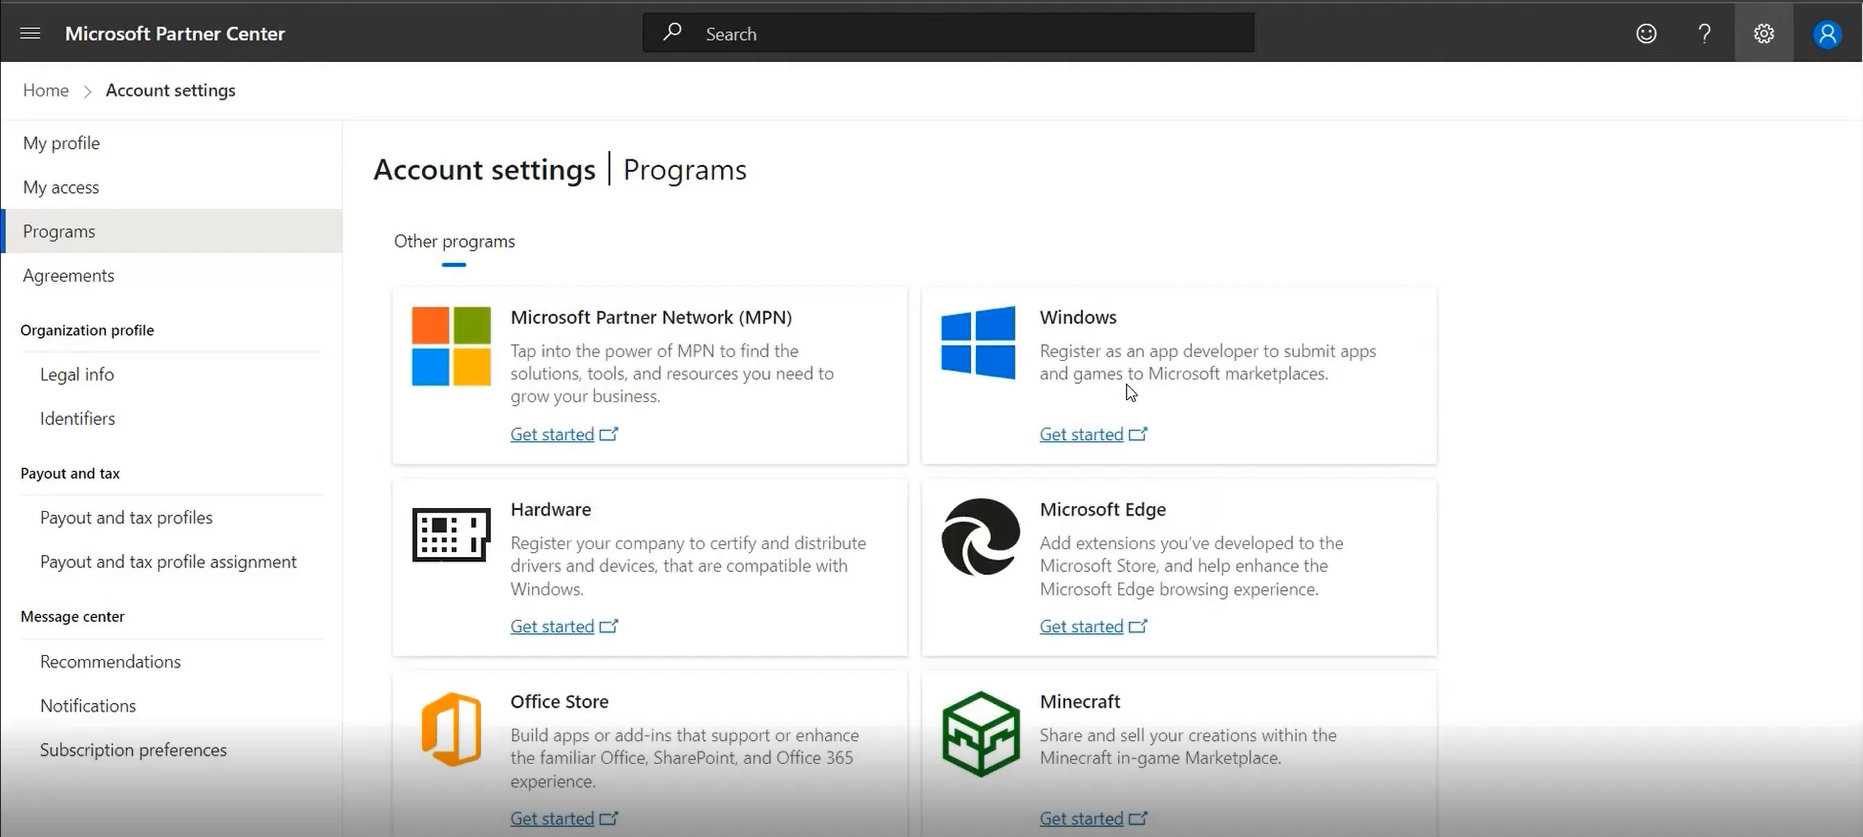
Task: Click Get started for Hardware
Action: [552, 626]
